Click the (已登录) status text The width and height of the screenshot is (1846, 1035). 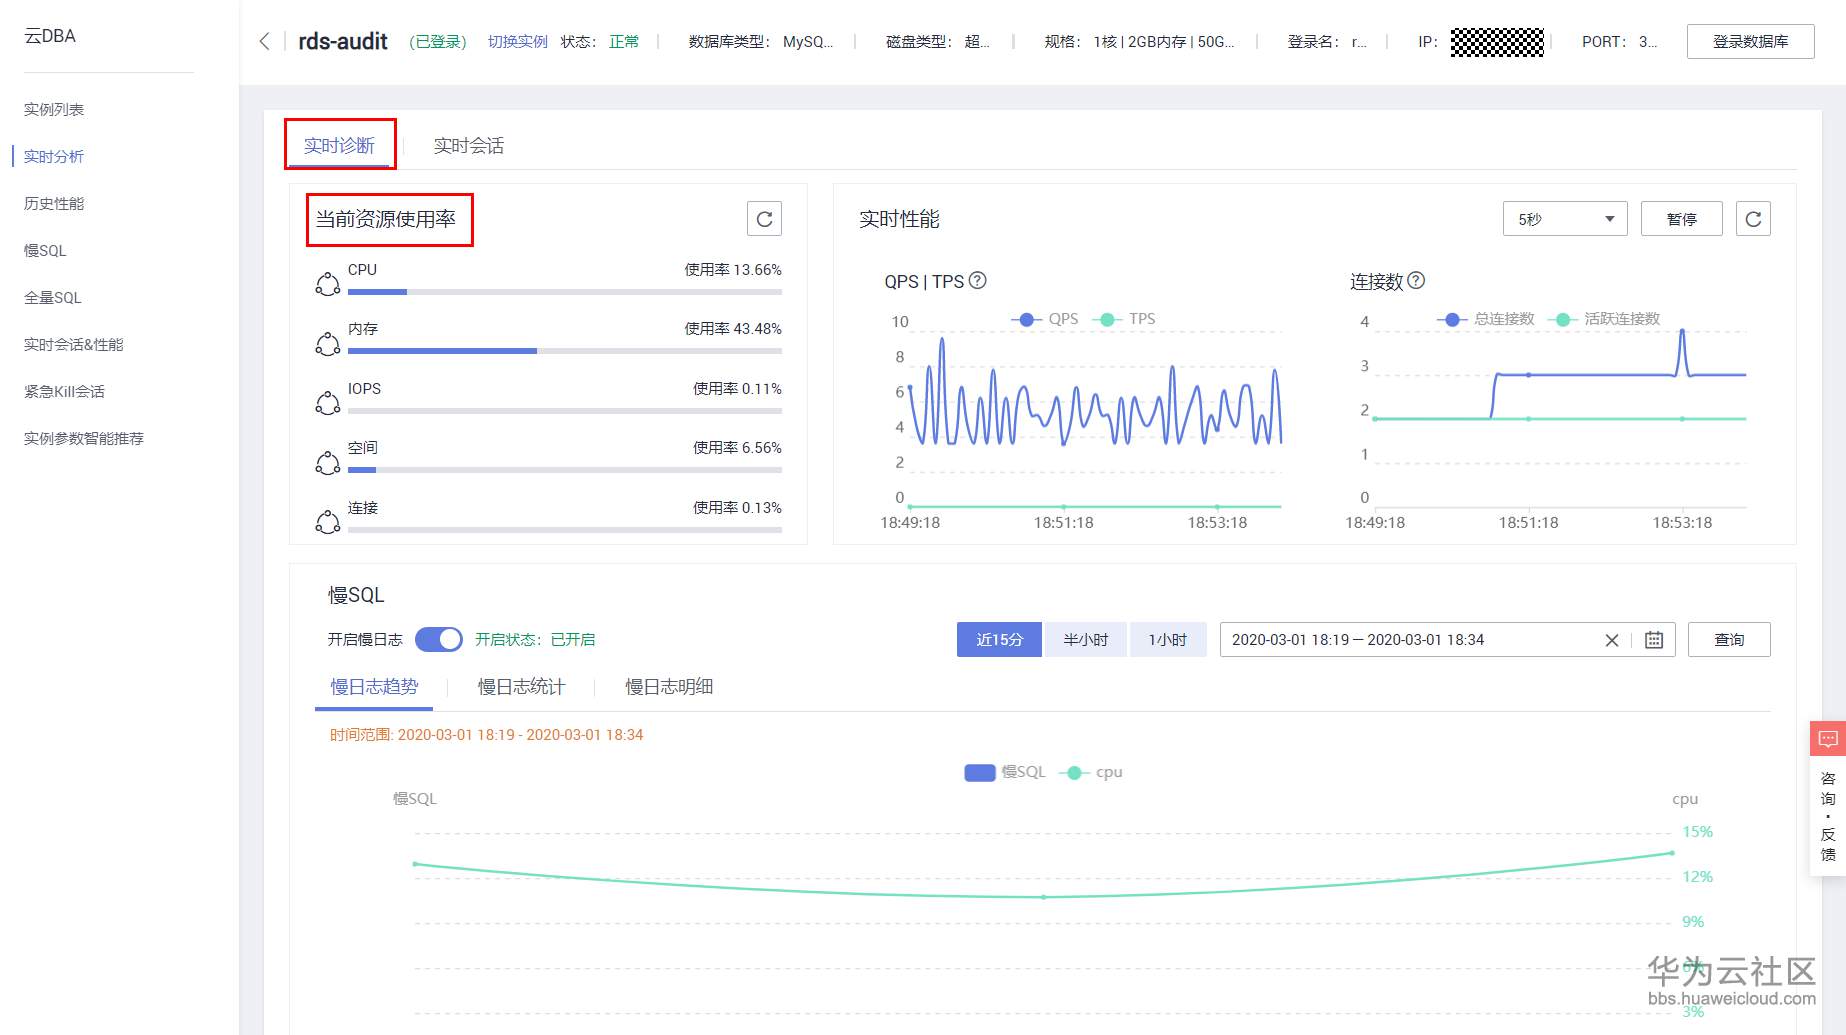pyautogui.click(x=438, y=42)
